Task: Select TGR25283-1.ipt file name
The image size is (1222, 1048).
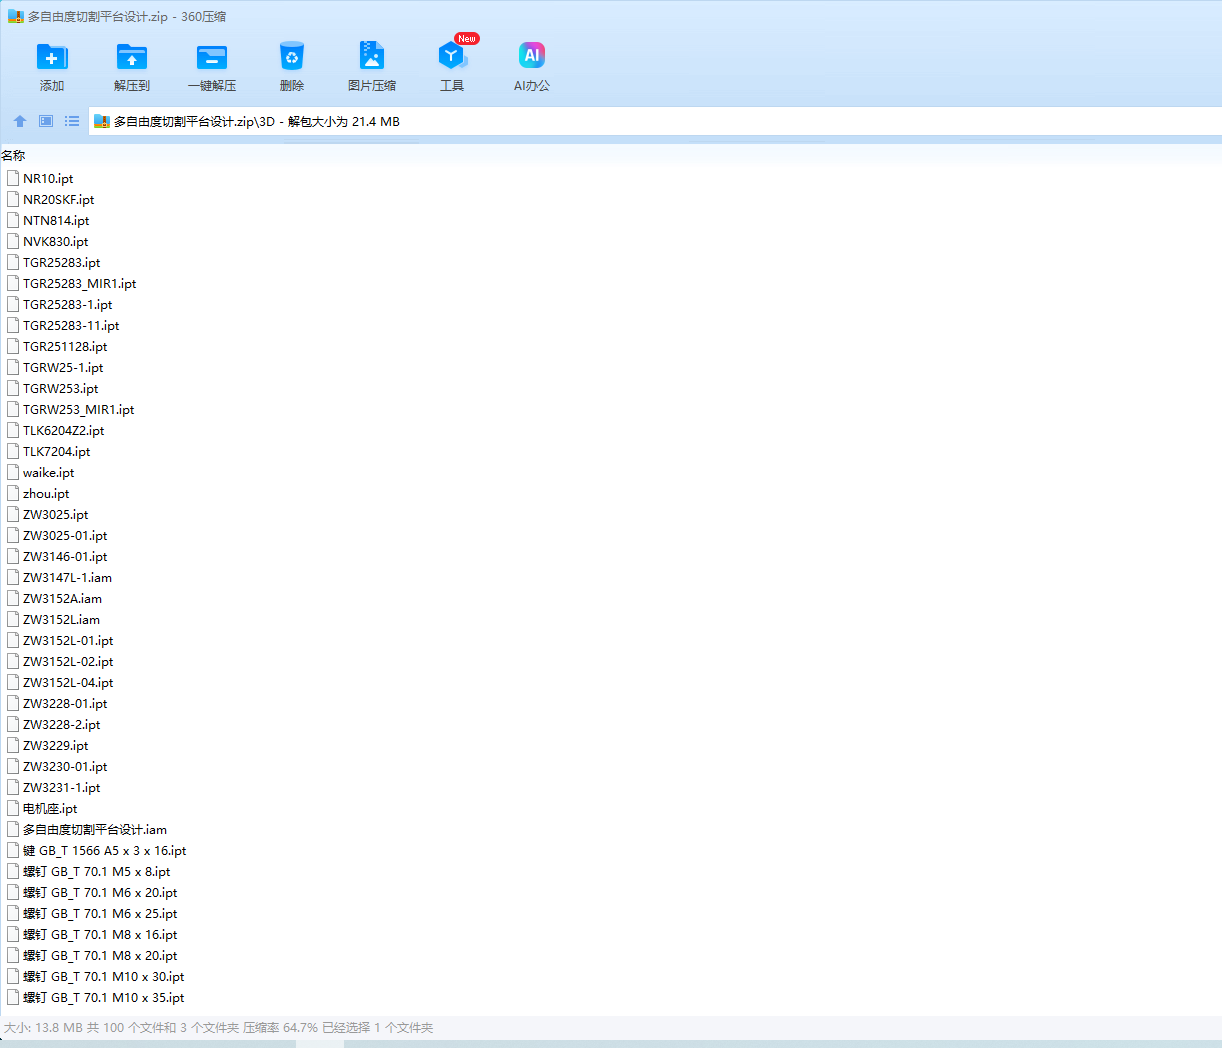Action: (x=68, y=304)
